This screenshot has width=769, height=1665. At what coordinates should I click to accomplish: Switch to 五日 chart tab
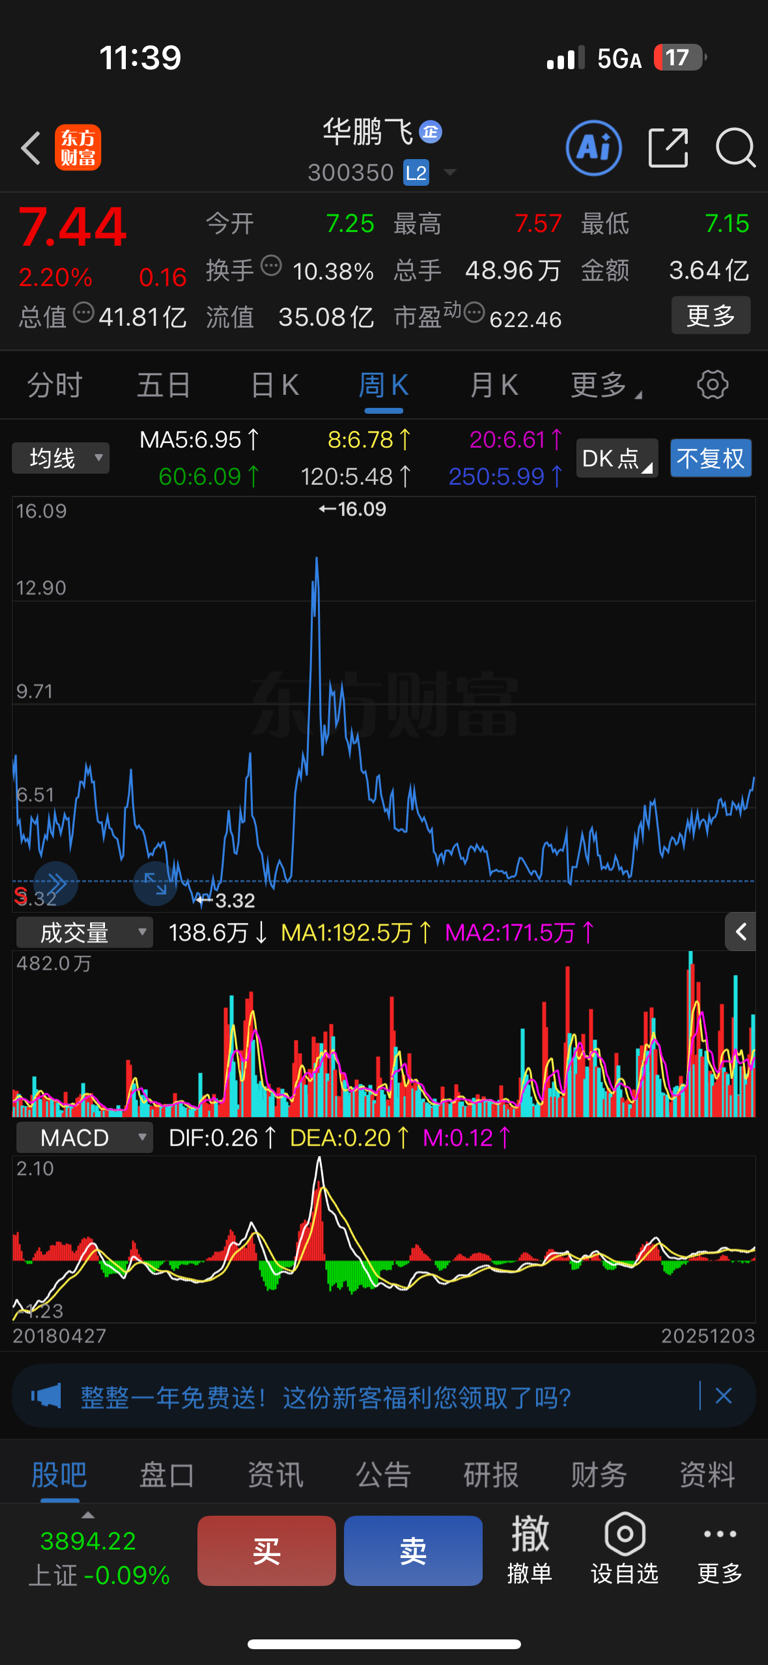pyautogui.click(x=164, y=385)
